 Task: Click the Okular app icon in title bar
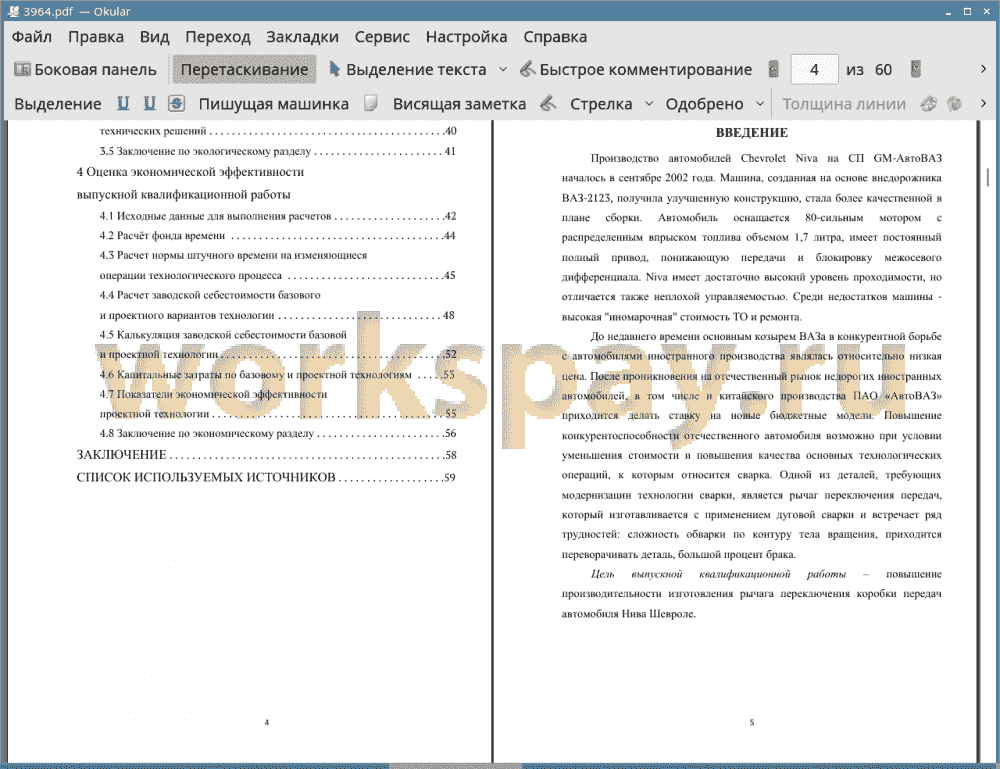[13, 11]
